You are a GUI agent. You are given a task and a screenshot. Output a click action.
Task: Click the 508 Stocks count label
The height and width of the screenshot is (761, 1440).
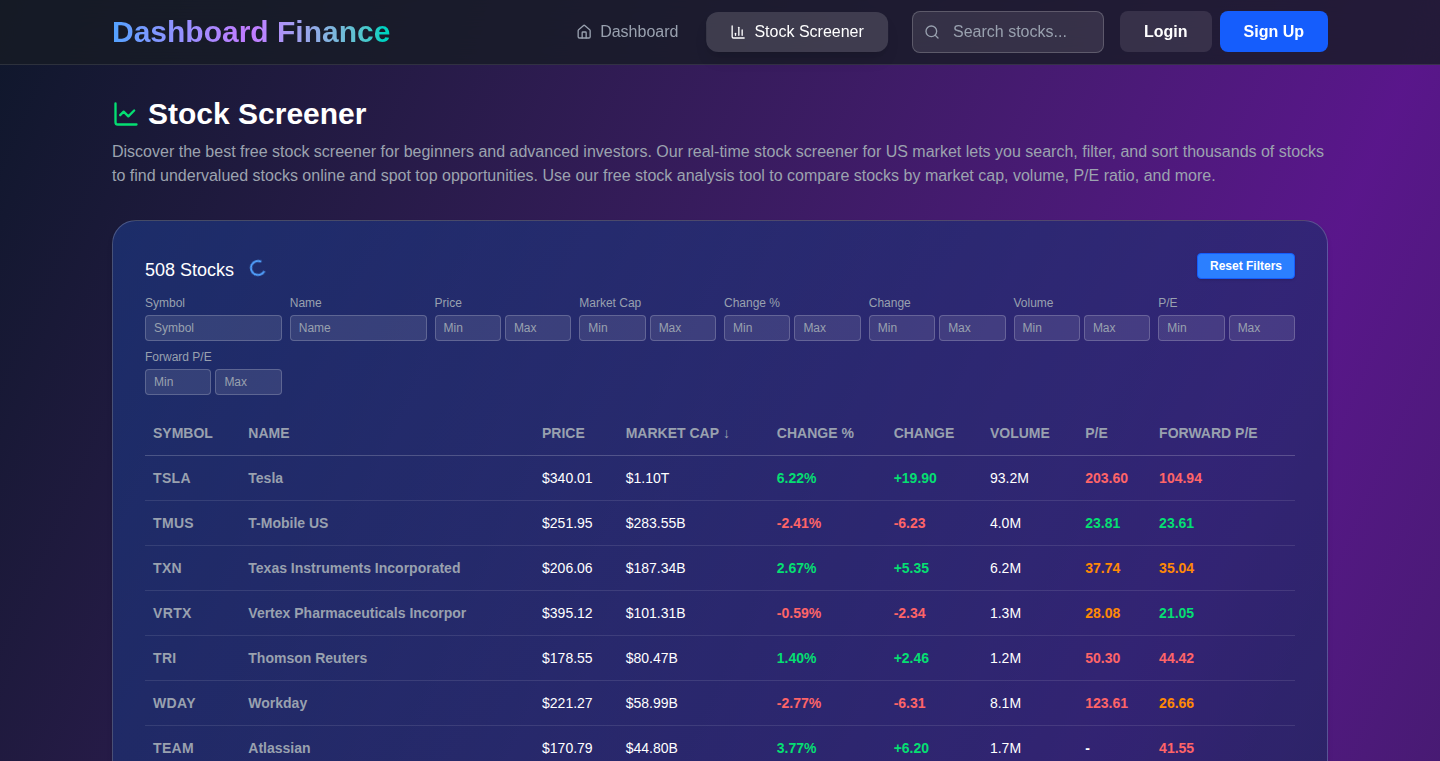190,270
